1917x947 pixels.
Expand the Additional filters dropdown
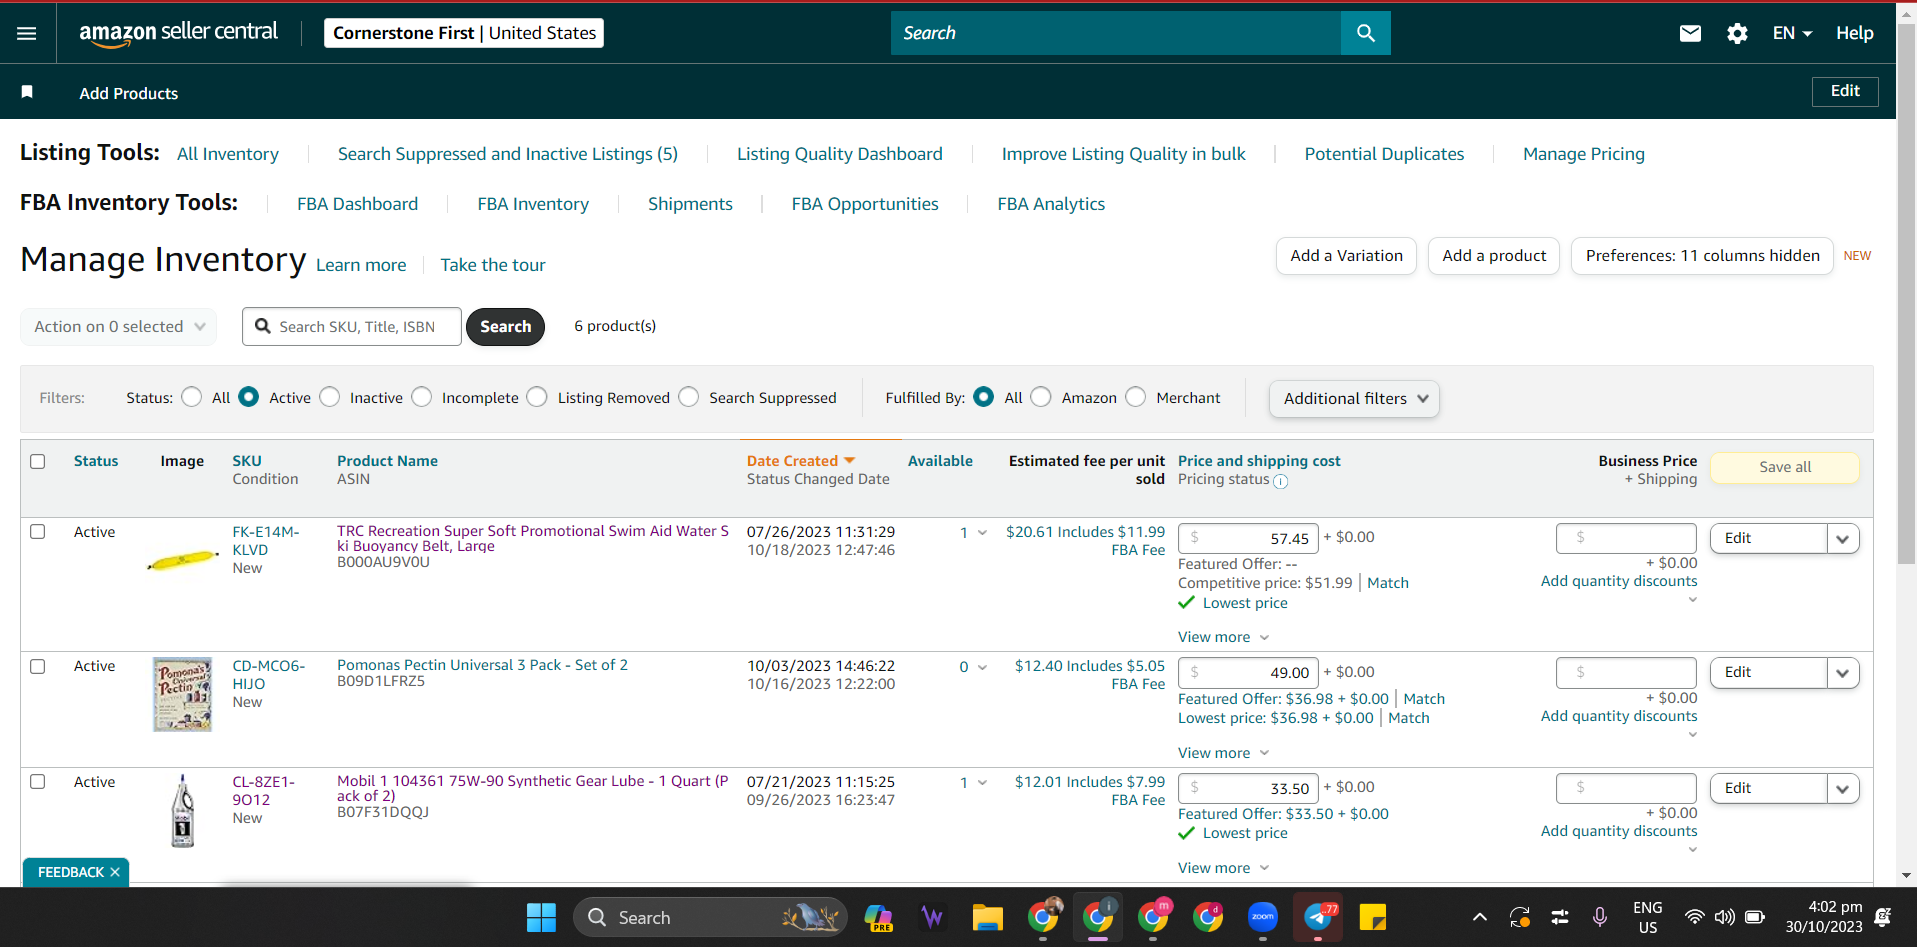(1354, 398)
